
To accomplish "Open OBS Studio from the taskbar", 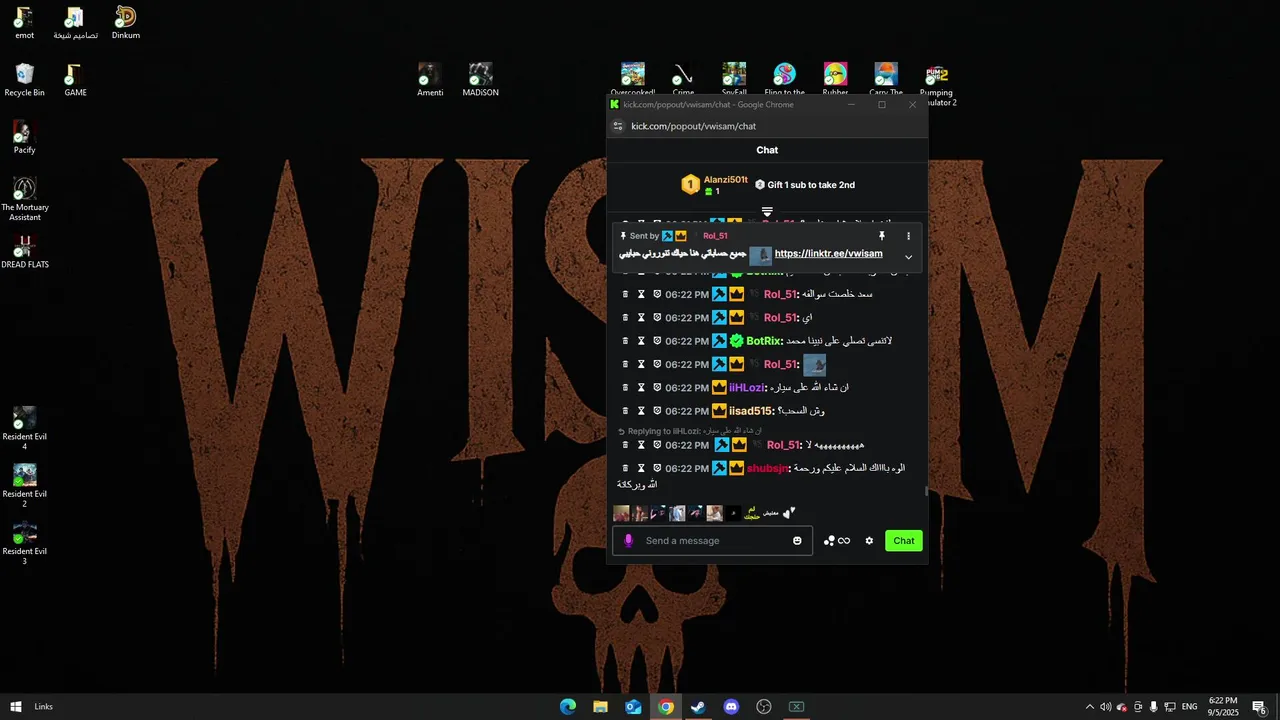I will tap(764, 707).
